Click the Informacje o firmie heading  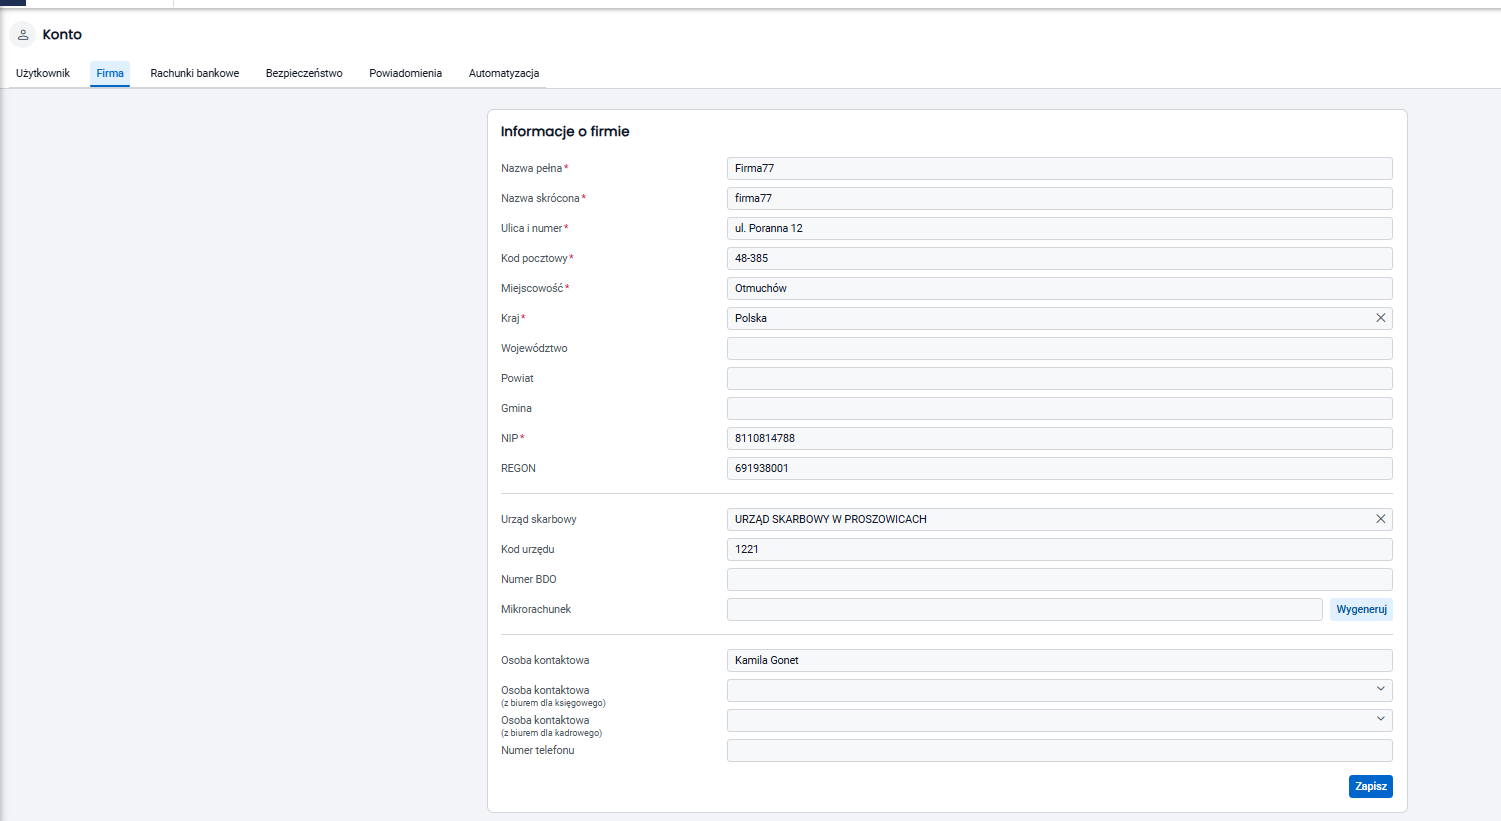[x=565, y=131]
